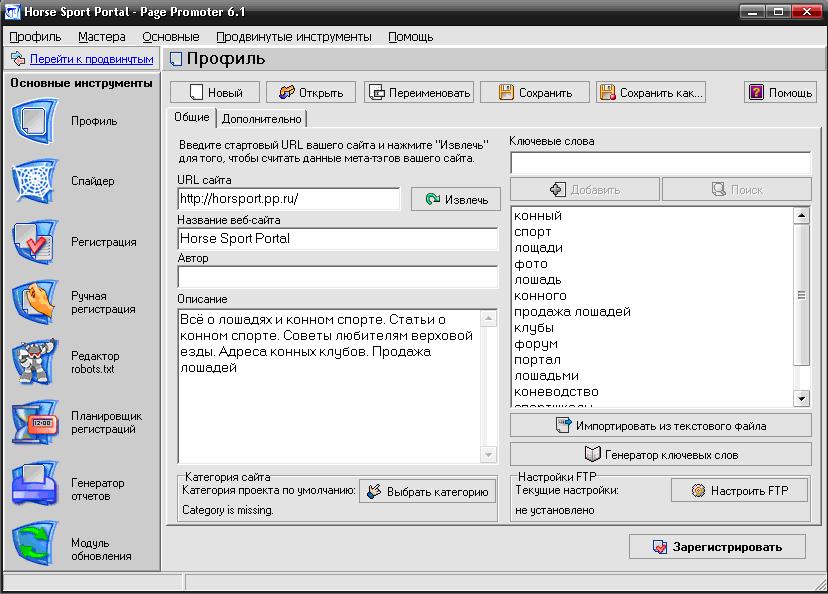The image size is (828, 594).
Task: Select the Регистрация sidebar icon
Action: [x=37, y=242]
